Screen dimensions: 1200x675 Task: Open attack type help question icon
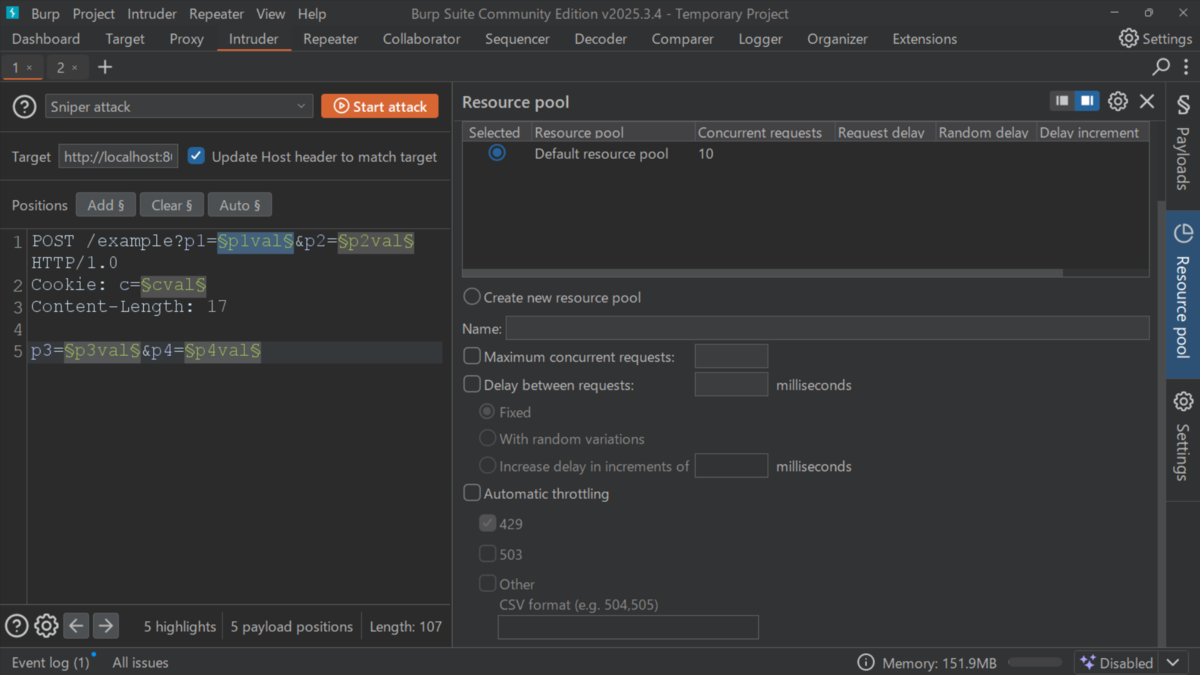24,106
